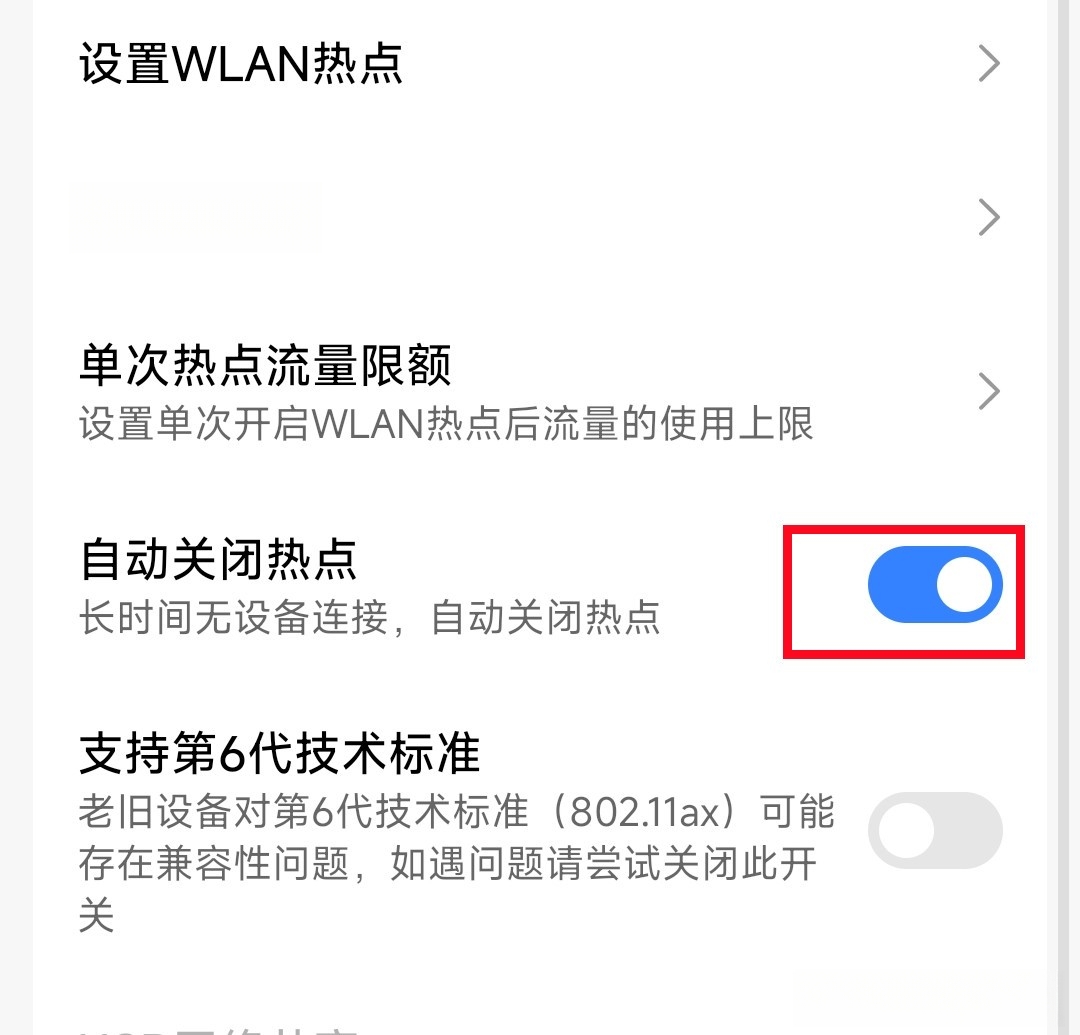Open the 设置WLAN热点 entry
Viewport: 1080px width, 1035px height.
click(x=540, y=64)
